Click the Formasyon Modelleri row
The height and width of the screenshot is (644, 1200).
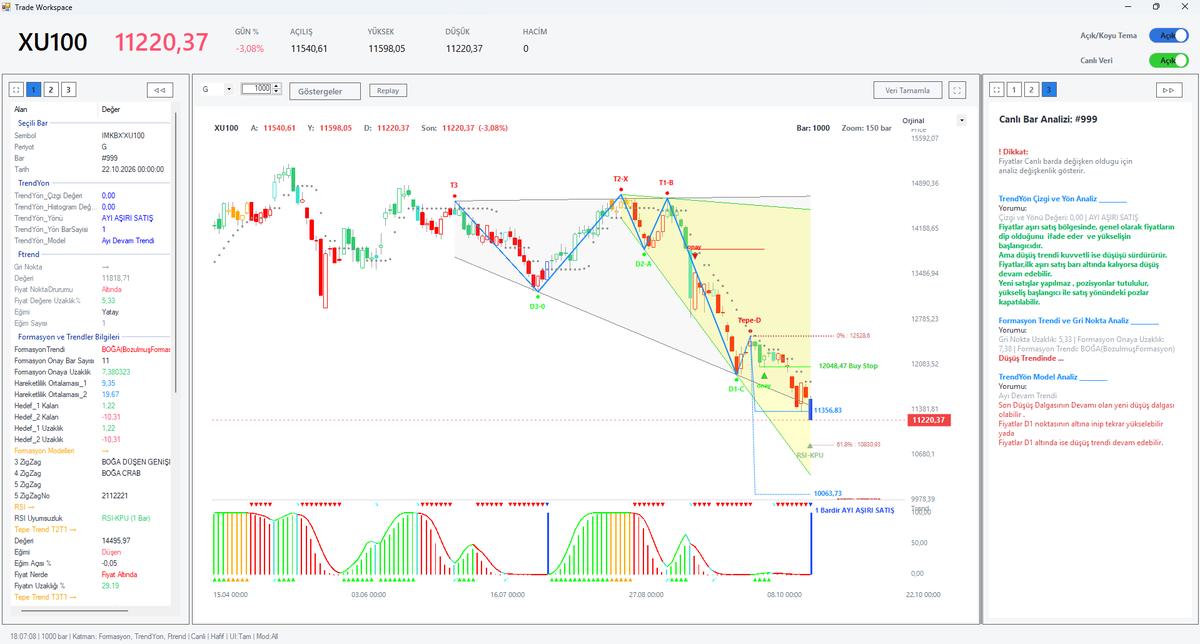(91, 450)
